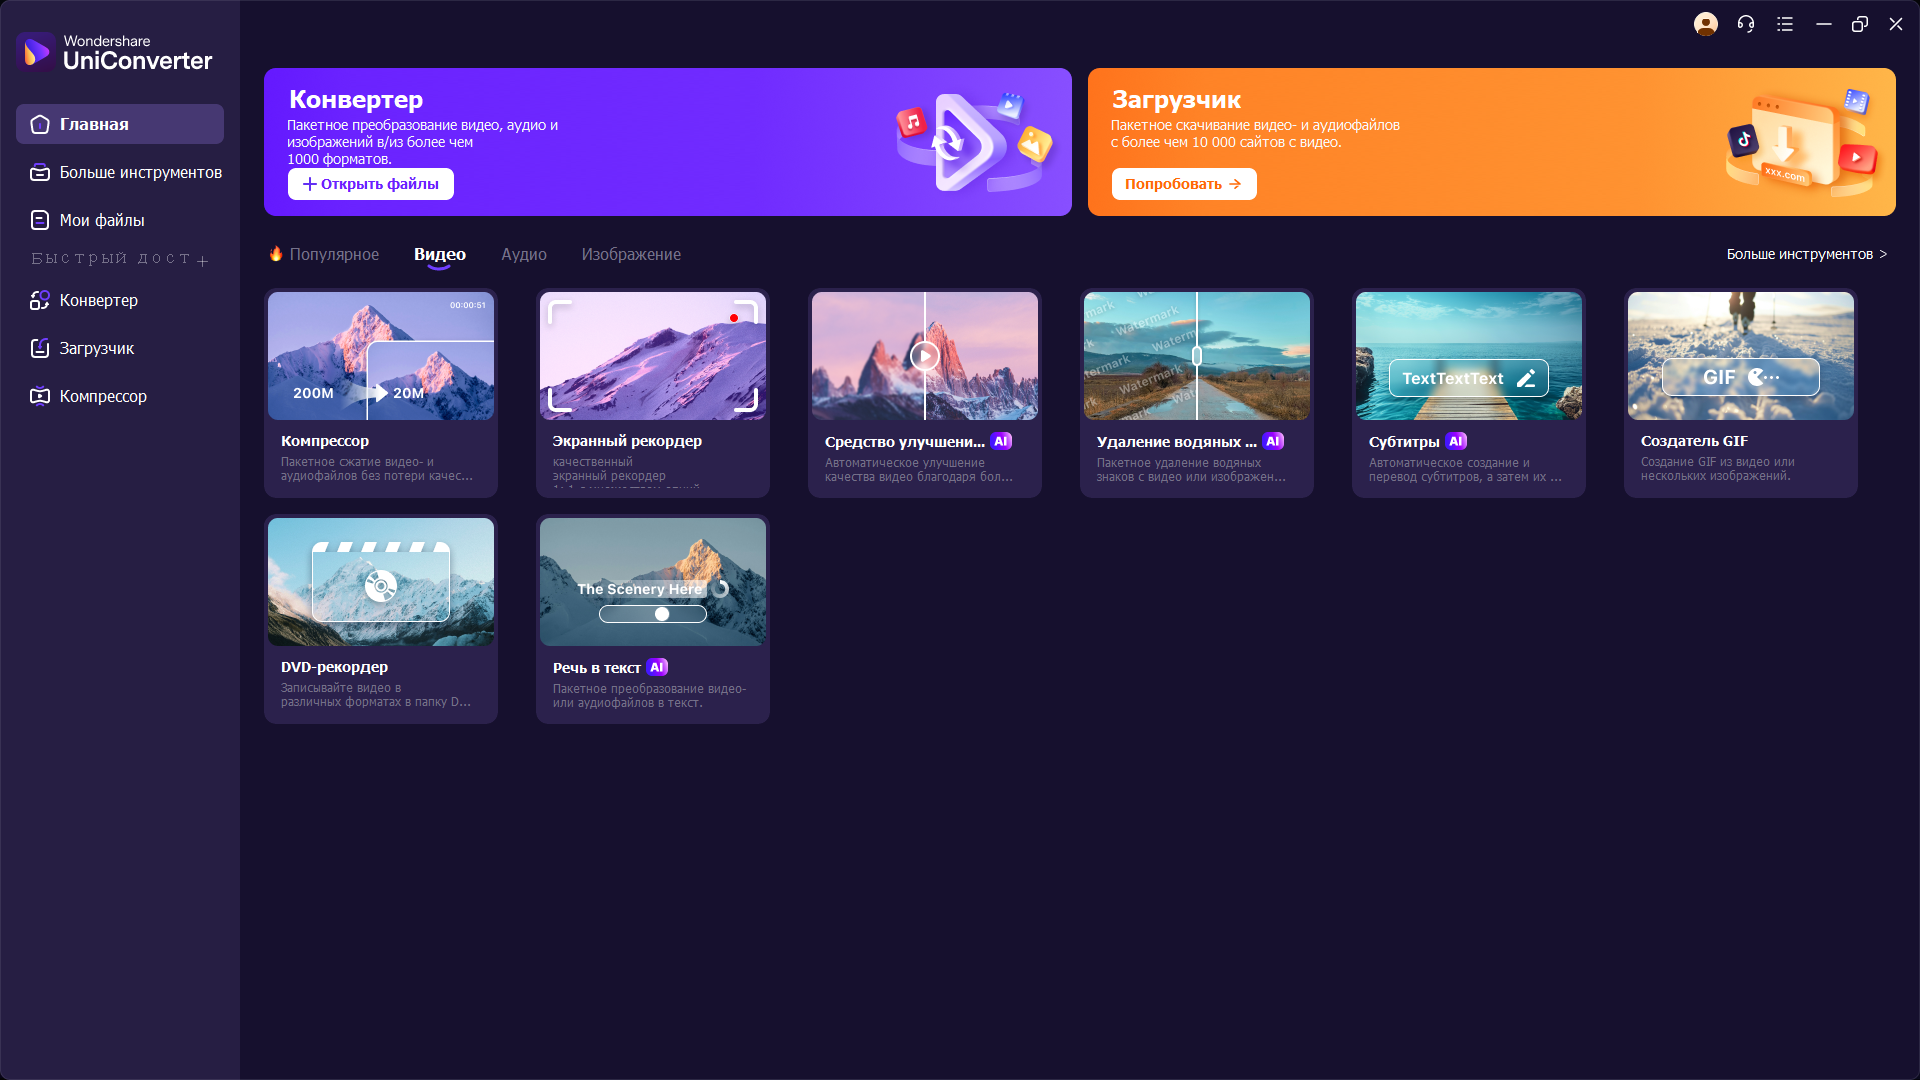Click the user account avatar icon

pyautogui.click(x=1705, y=24)
